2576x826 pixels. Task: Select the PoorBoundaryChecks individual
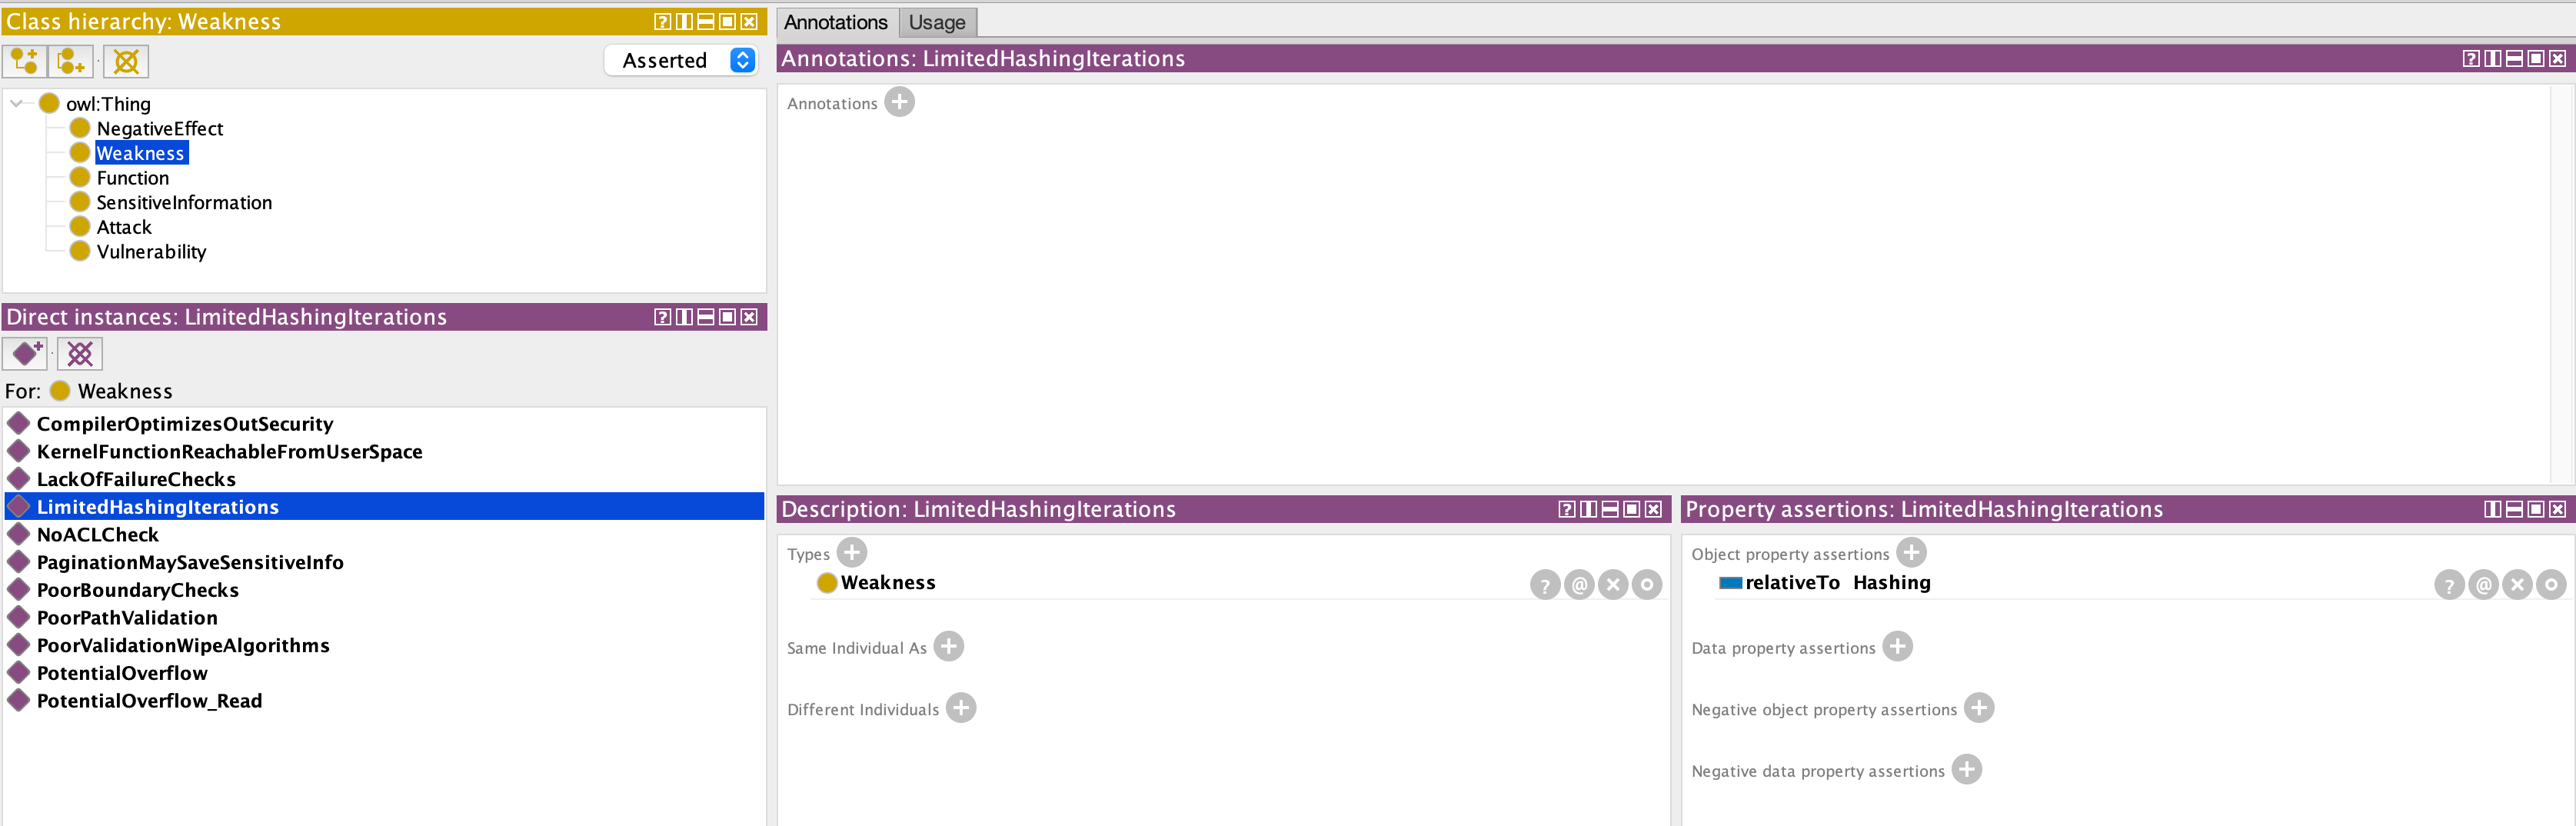point(137,590)
